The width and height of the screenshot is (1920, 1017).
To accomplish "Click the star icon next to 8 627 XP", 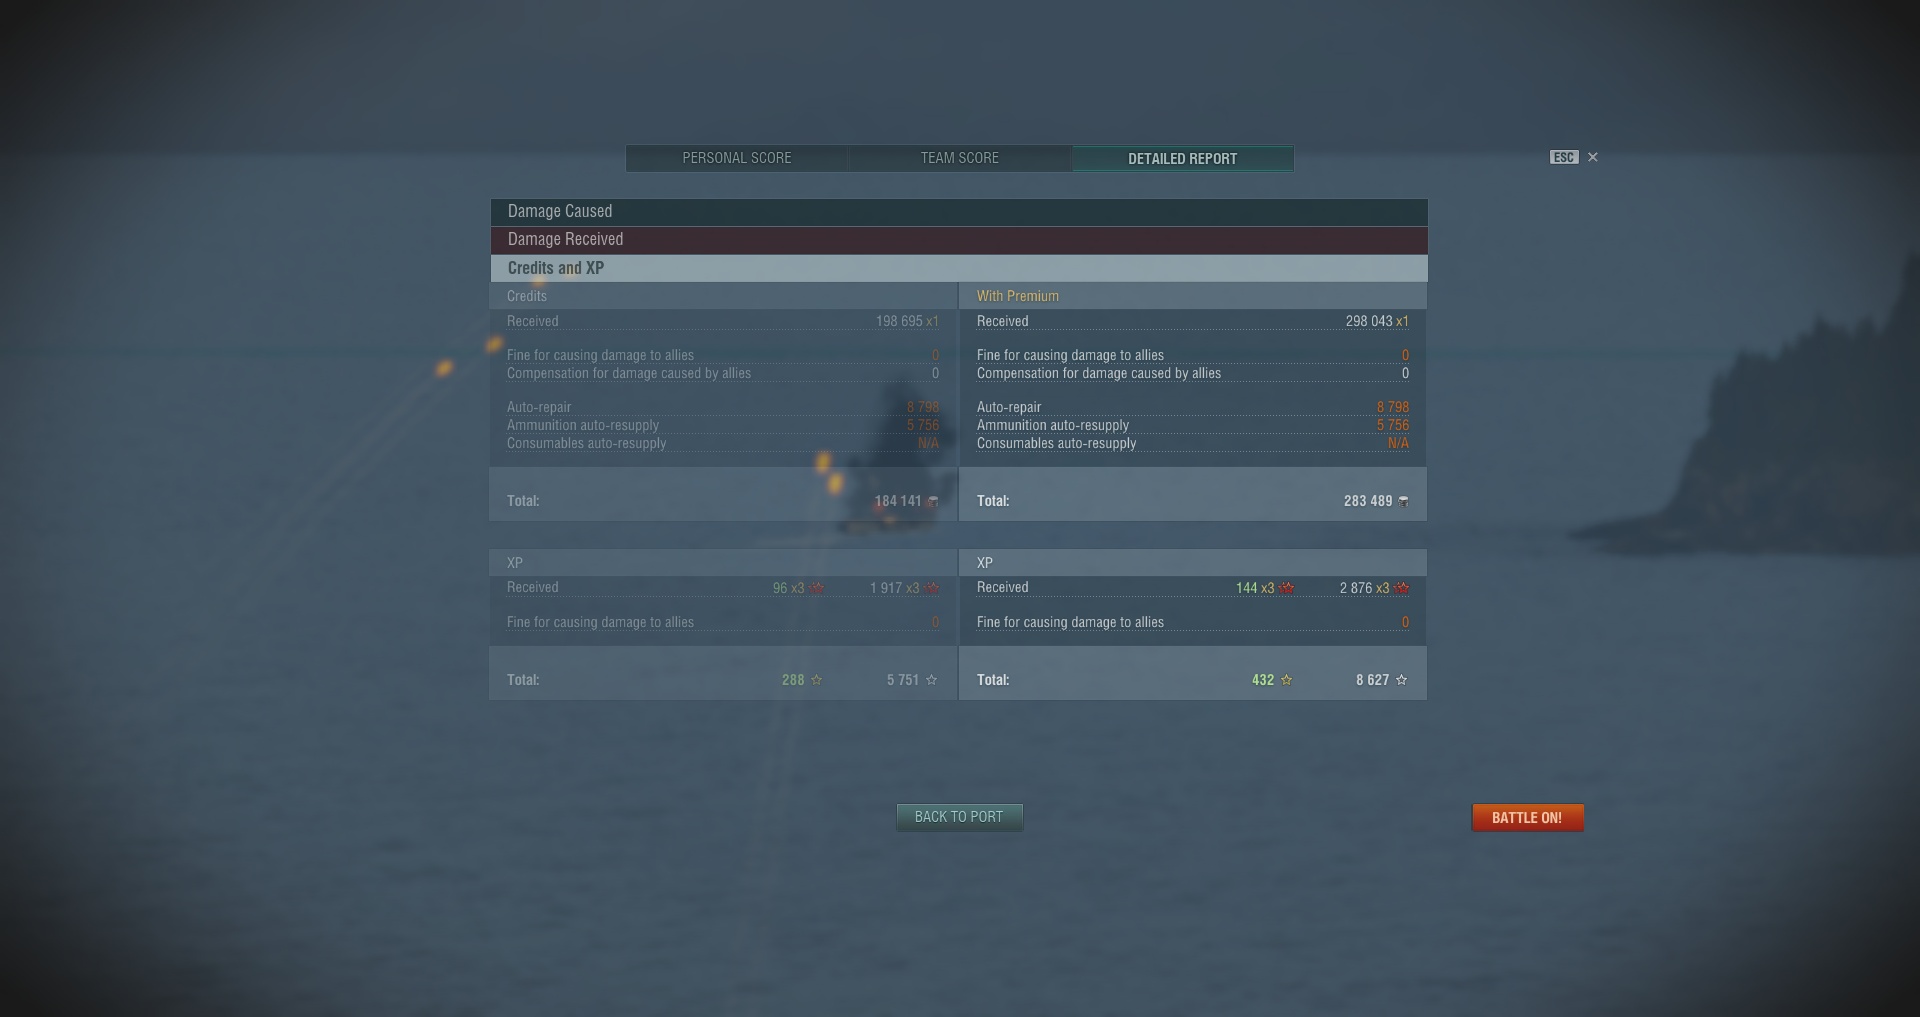I will click(x=1401, y=680).
